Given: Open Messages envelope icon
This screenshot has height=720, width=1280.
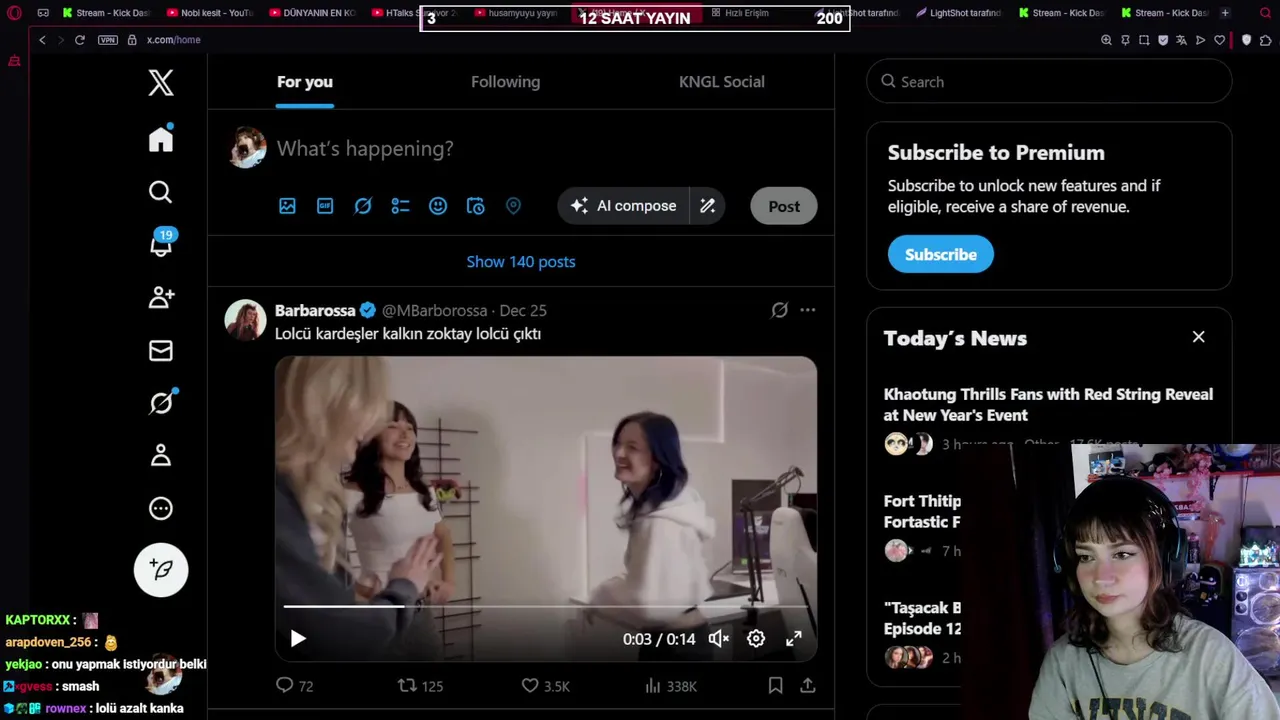Looking at the screenshot, I should point(161,350).
